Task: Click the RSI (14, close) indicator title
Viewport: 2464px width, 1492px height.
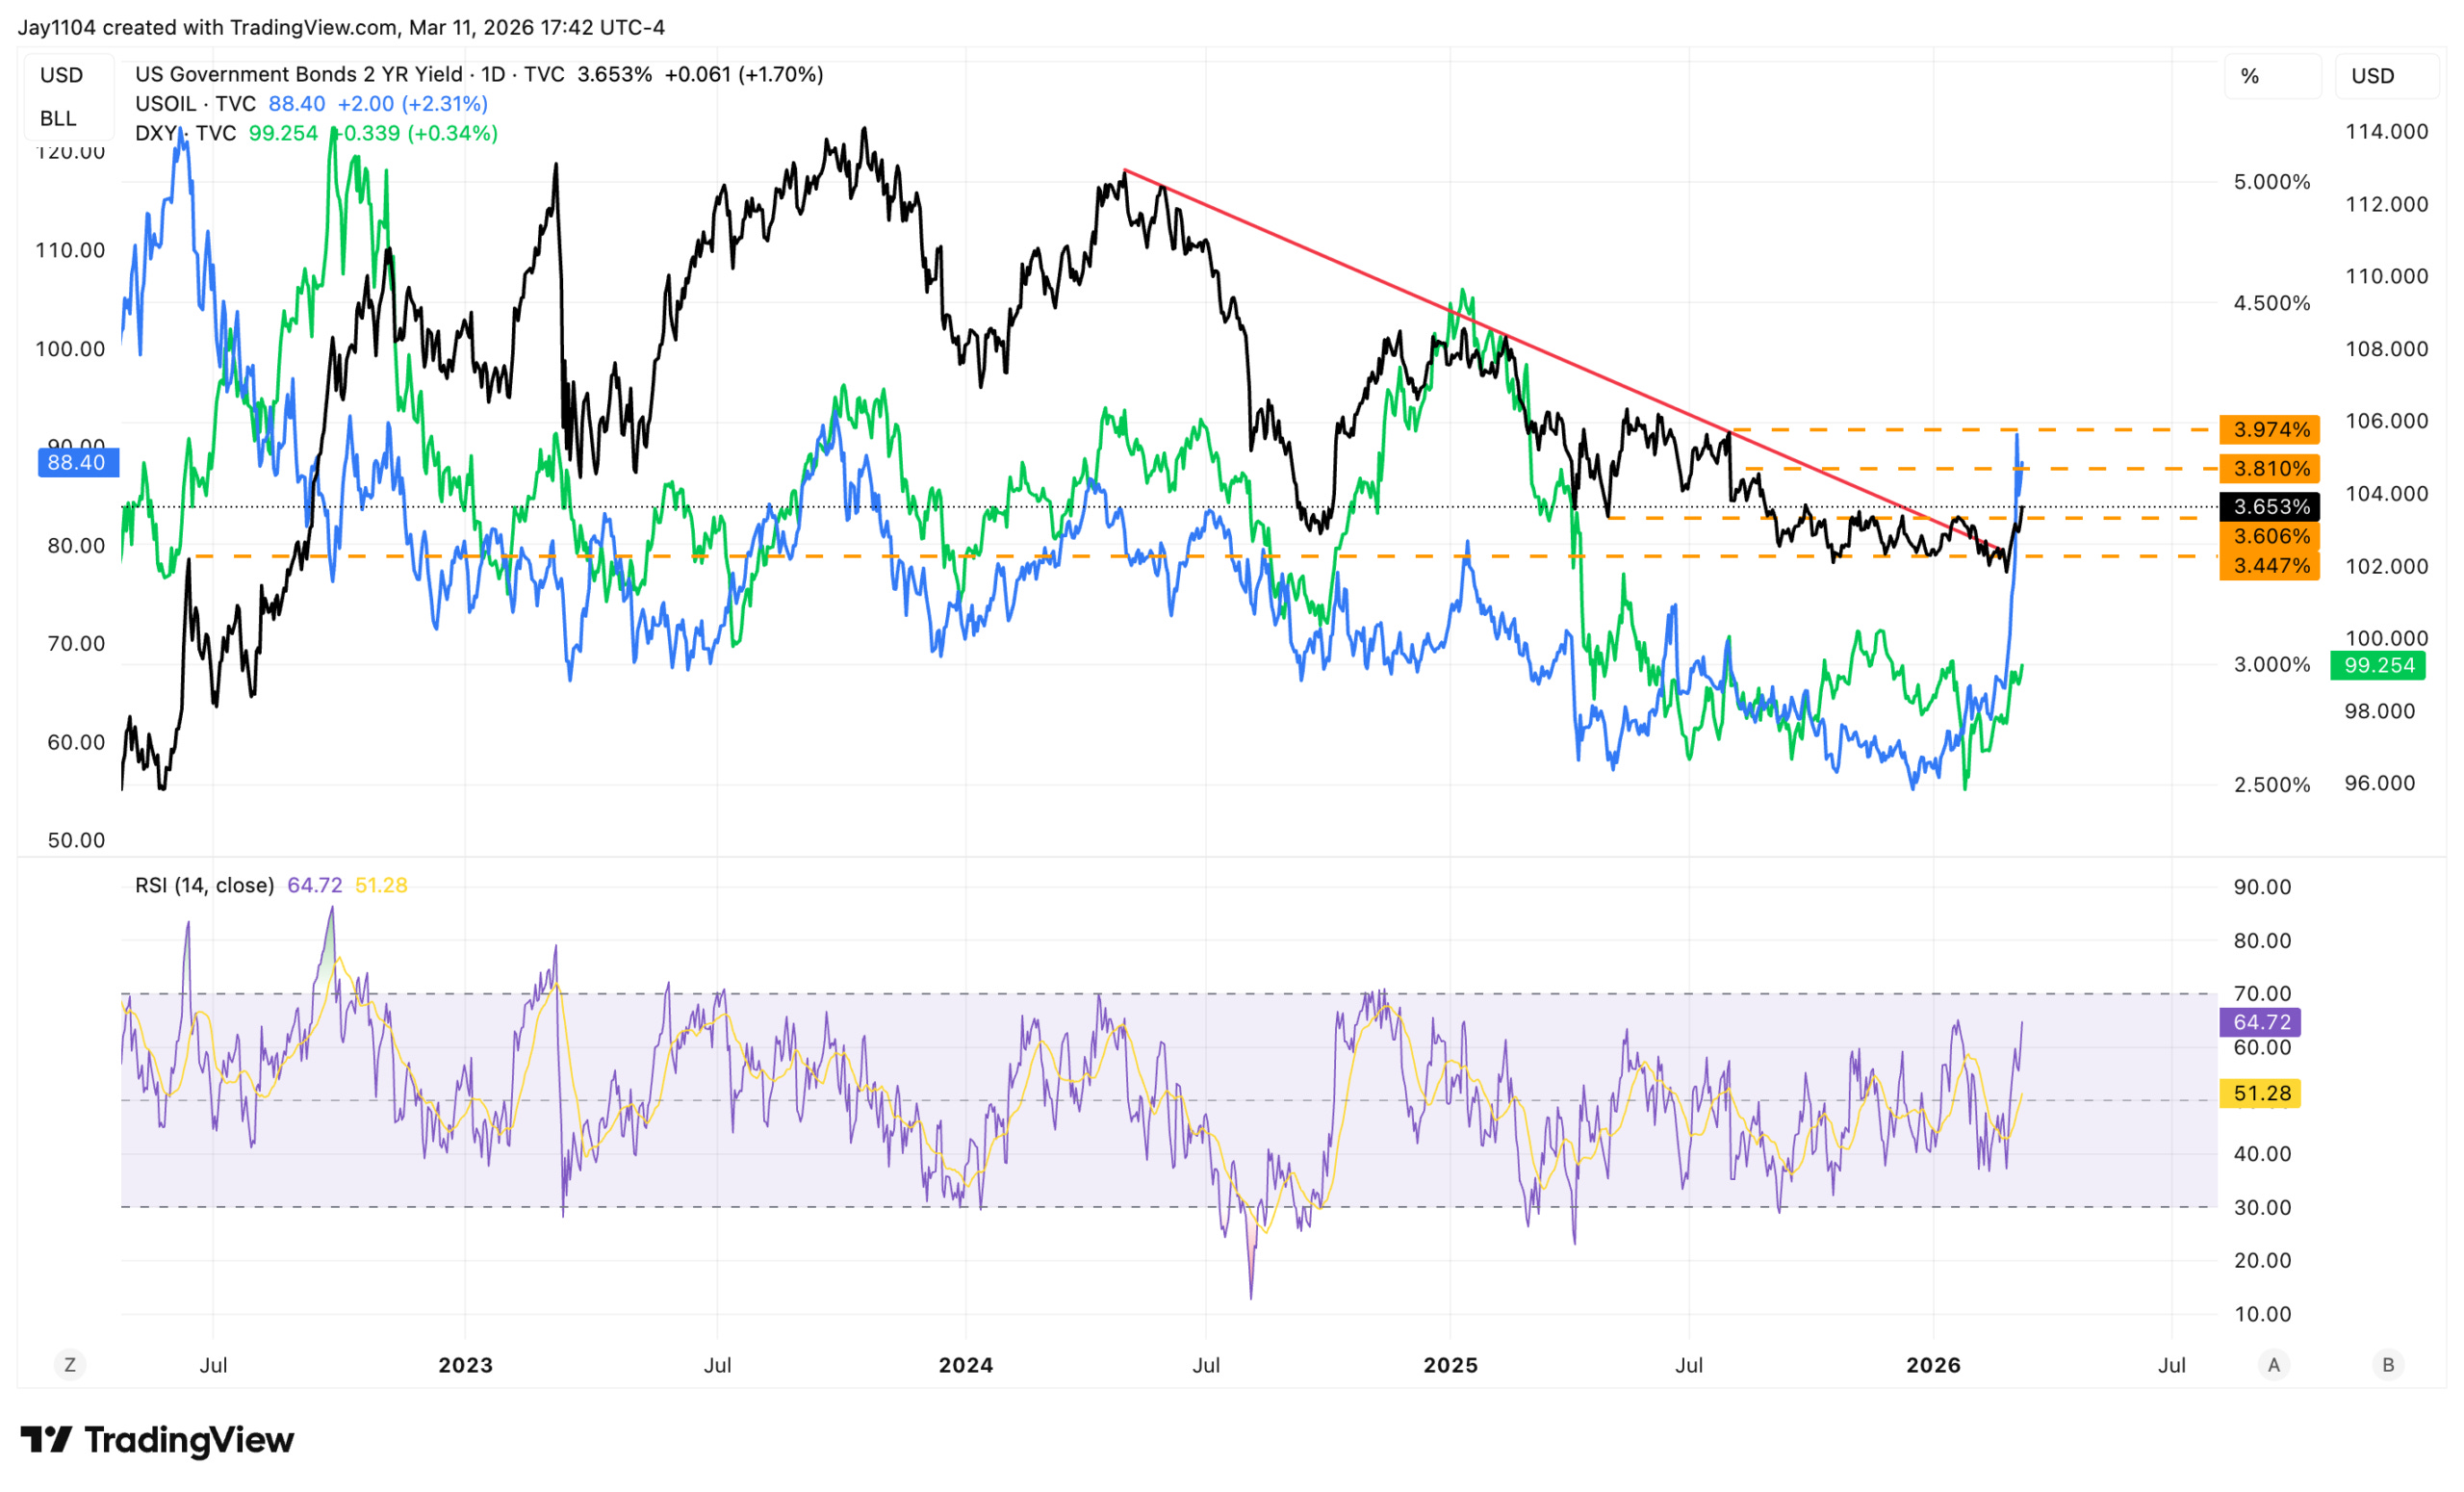Action: (204, 885)
